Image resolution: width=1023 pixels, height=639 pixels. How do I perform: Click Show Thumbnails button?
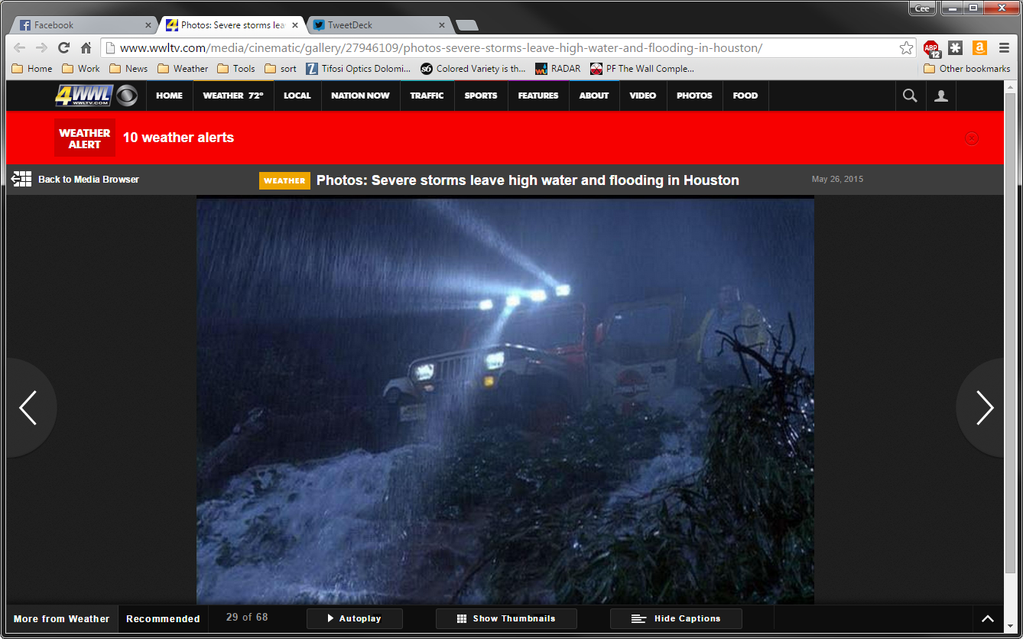(506, 619)
